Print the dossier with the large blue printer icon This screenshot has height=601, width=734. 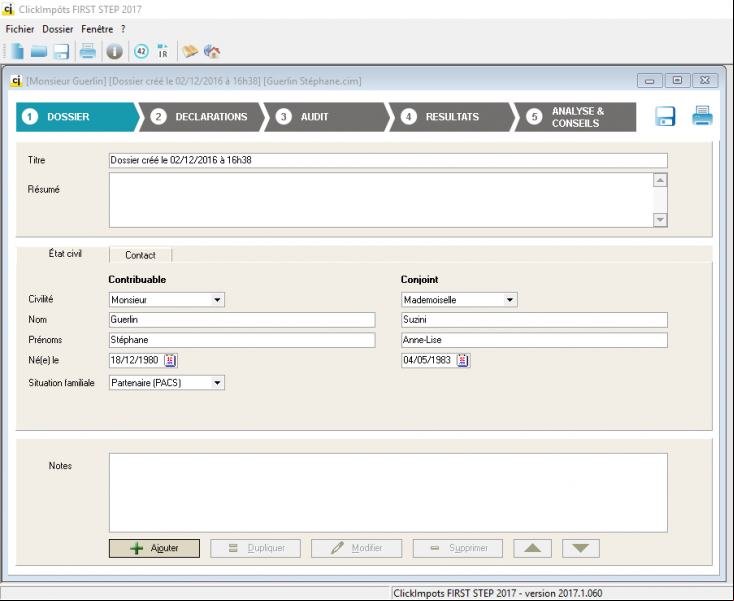702,116
